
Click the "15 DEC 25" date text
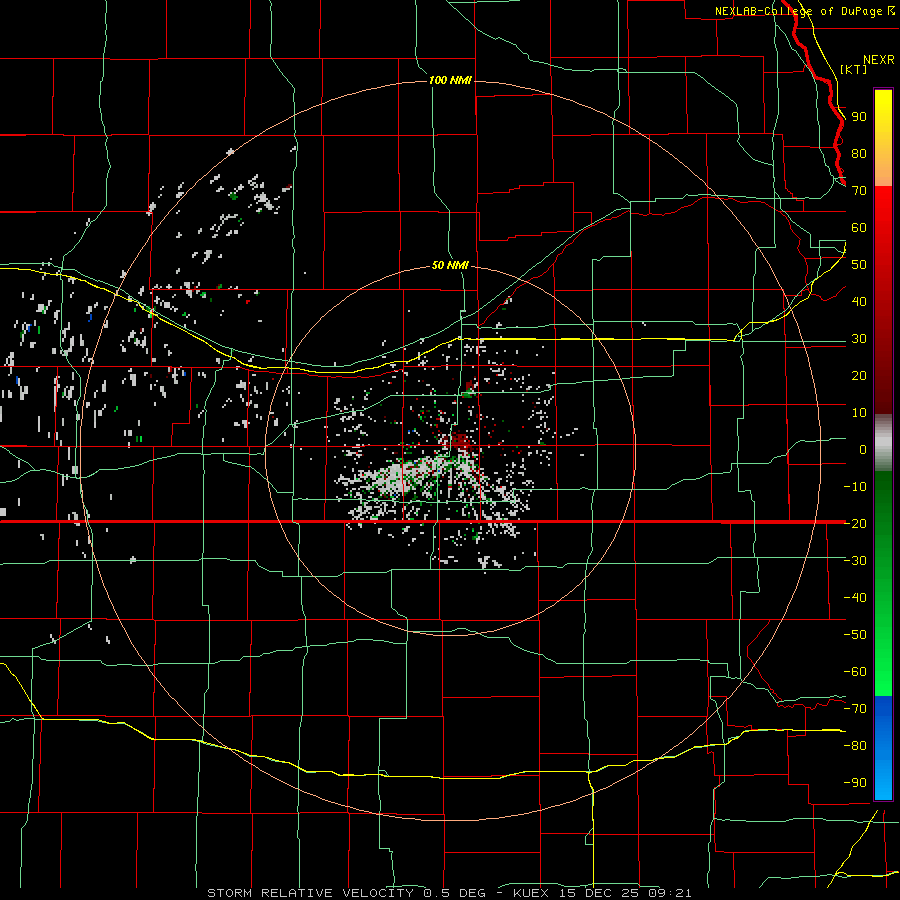coord(600,893)
